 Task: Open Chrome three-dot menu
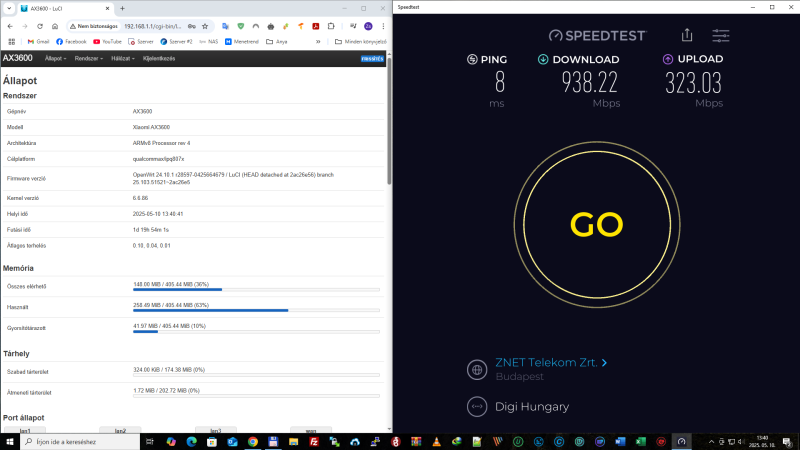point(383,27)
